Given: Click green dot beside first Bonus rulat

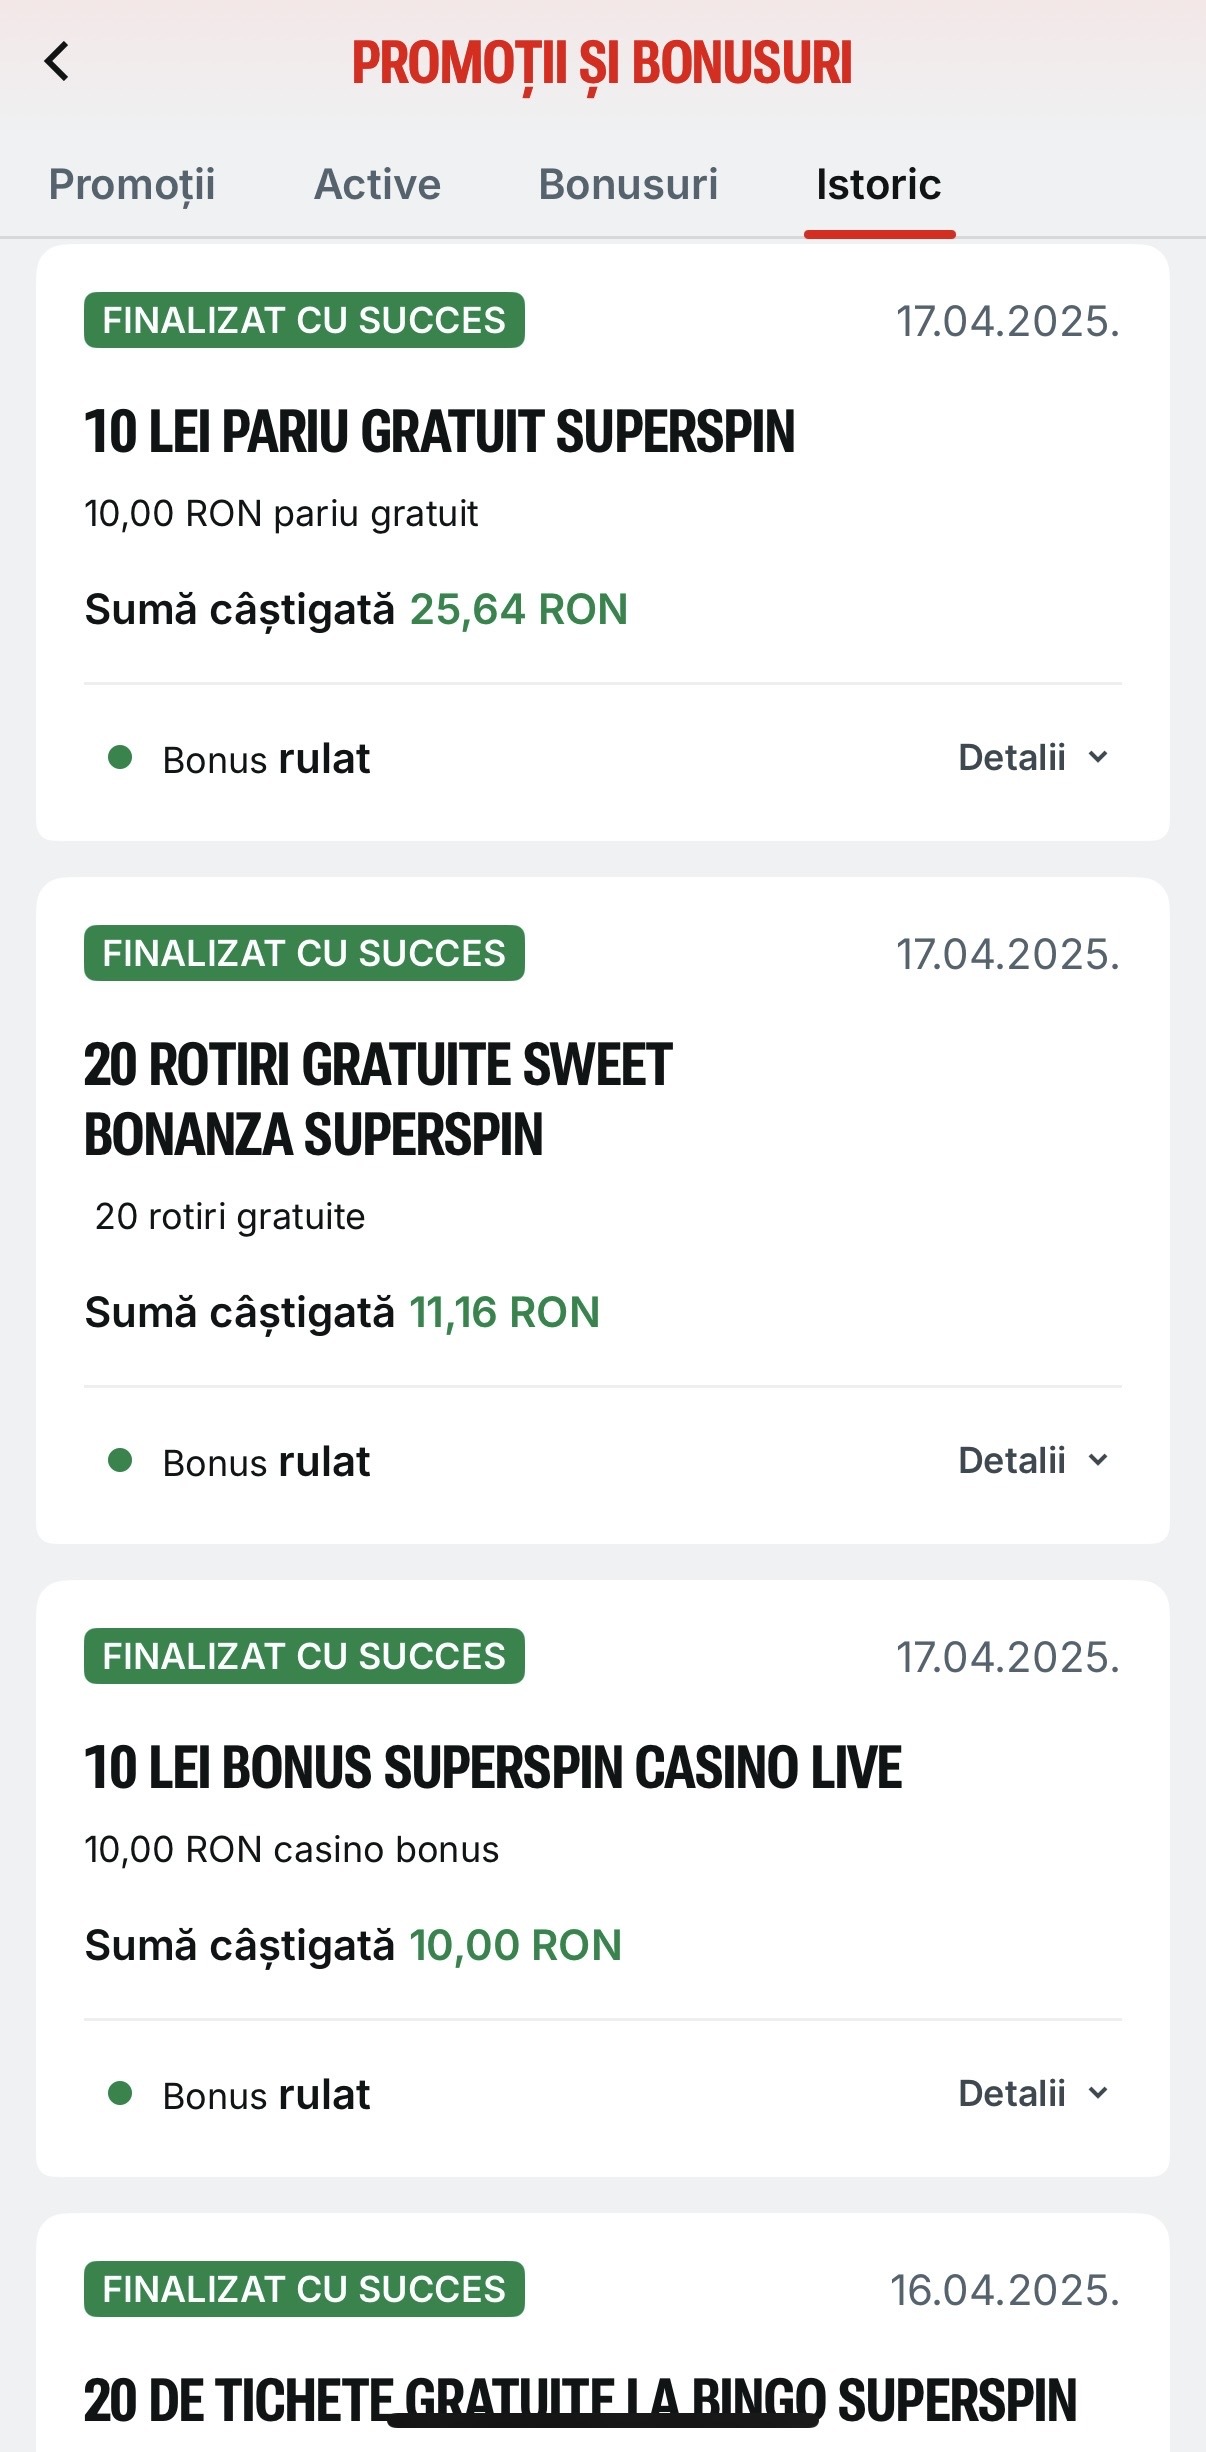Looking at the screenshot, I should 120,758.
